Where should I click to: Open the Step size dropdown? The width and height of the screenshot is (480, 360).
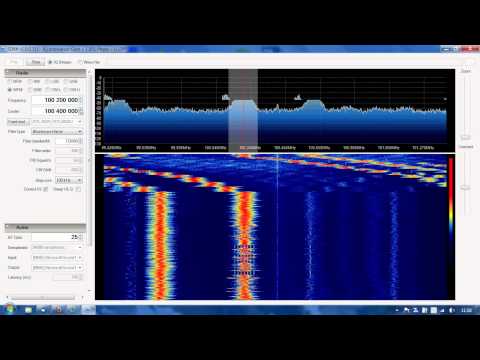(x=69, y=180)
